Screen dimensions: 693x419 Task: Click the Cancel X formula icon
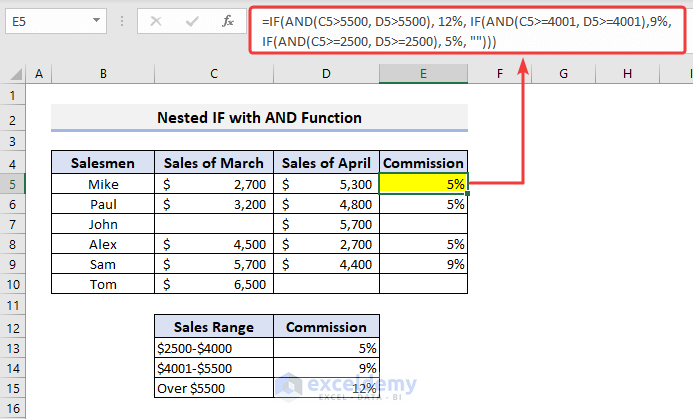tap(156, 20)
